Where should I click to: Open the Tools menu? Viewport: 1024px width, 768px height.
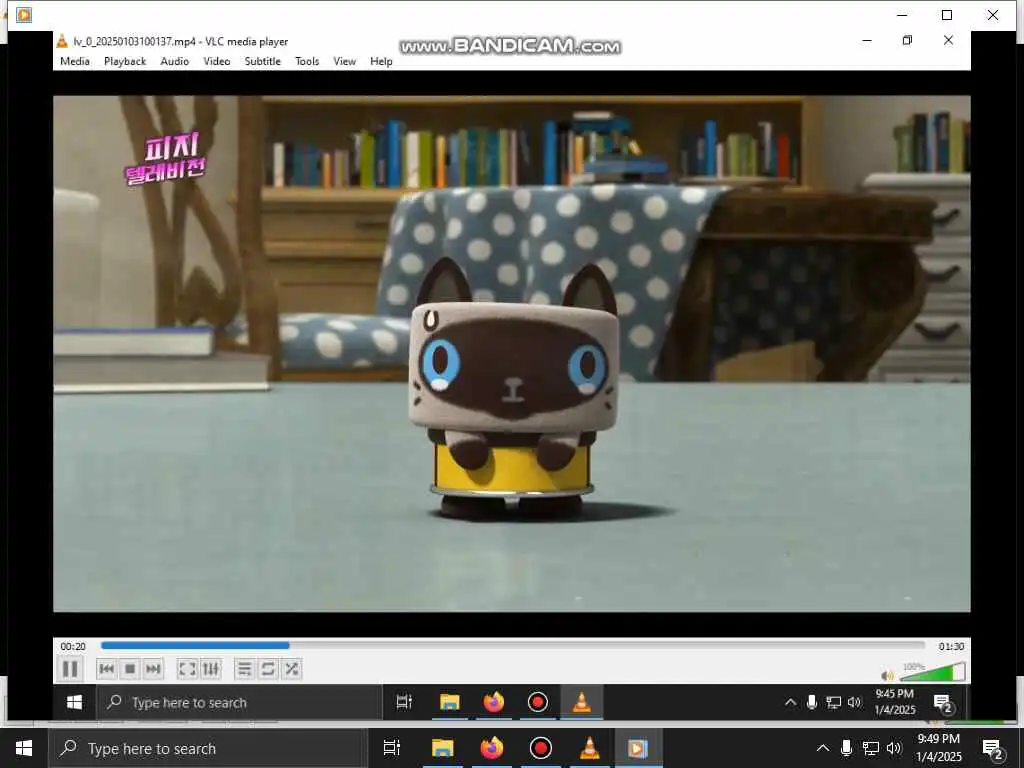tap(307, 61)
